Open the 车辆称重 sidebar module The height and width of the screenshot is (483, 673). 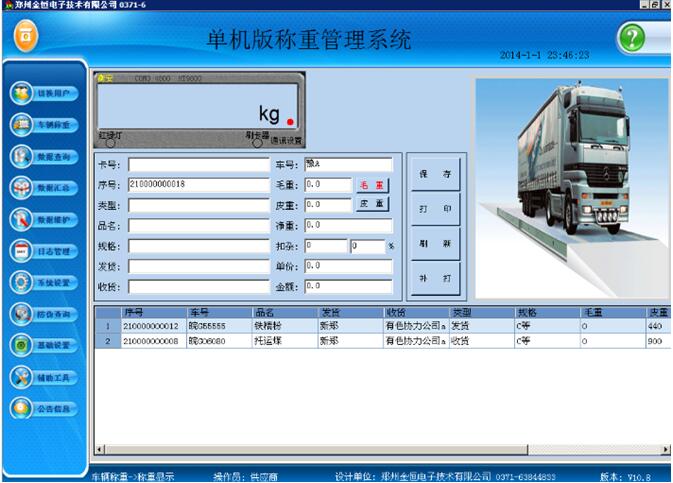tap(44, 125)
